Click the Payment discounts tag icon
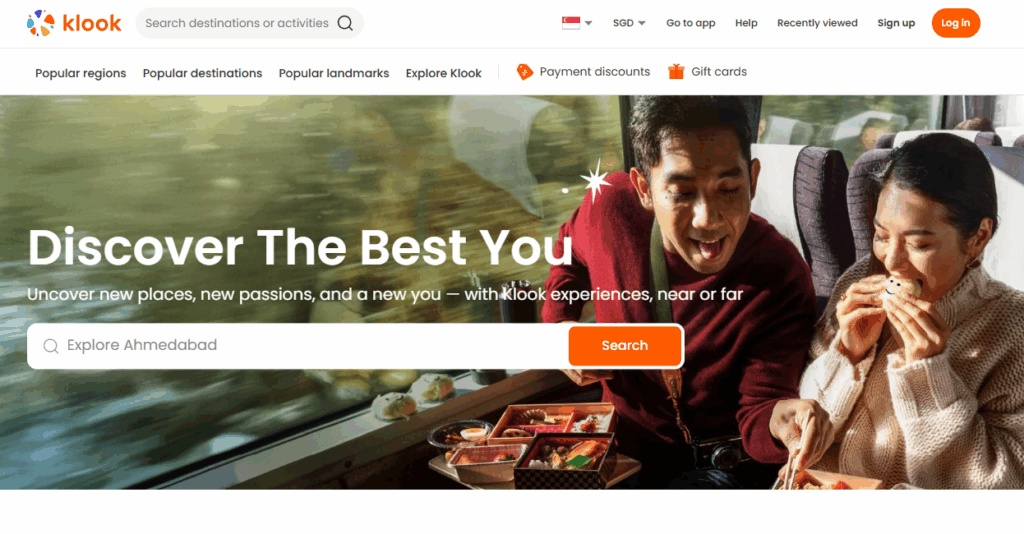The height and width of the screenshot is (534, 1024). (524, 72)
